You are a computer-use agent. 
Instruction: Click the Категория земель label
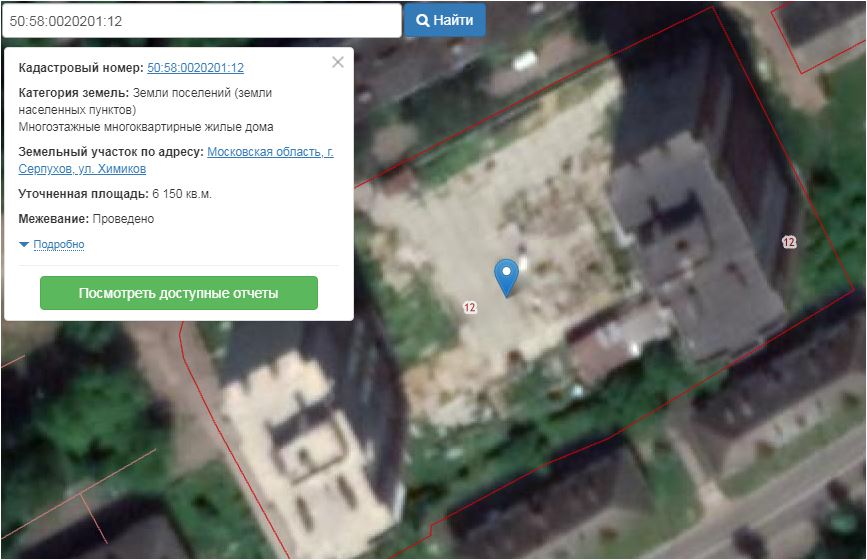point(74,93)
